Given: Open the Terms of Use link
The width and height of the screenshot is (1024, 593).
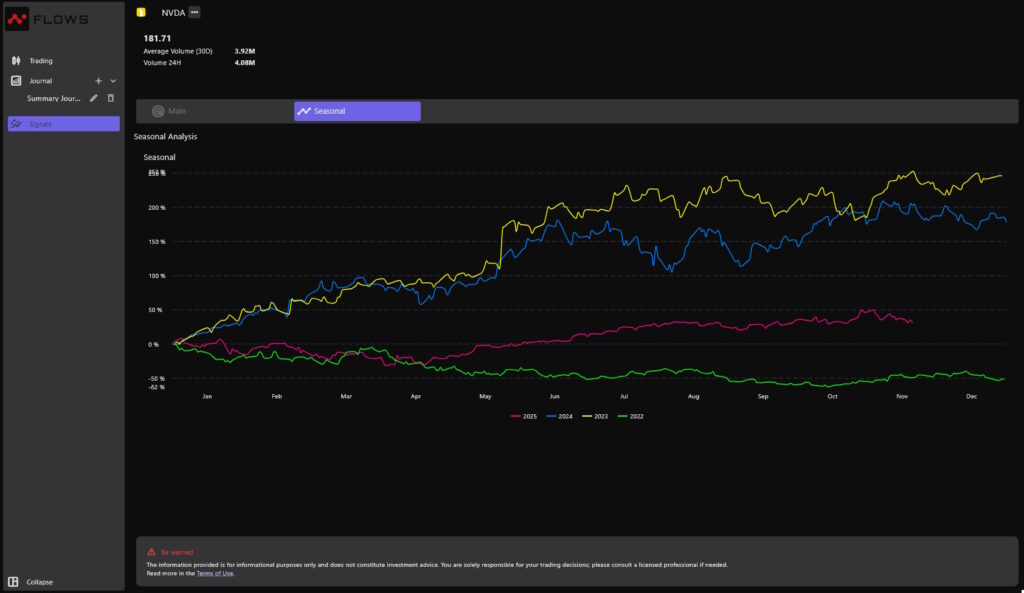Looking at the screenshot, I should pos(215,573).
